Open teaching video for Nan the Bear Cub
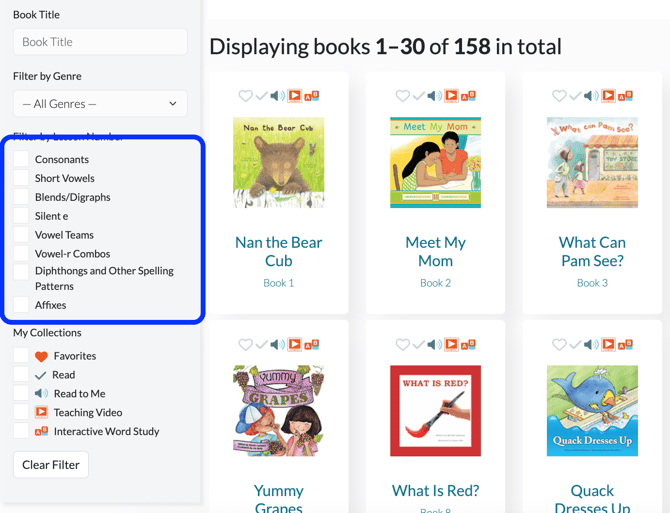This screenshot has height=513, width=670. (294, 95)
